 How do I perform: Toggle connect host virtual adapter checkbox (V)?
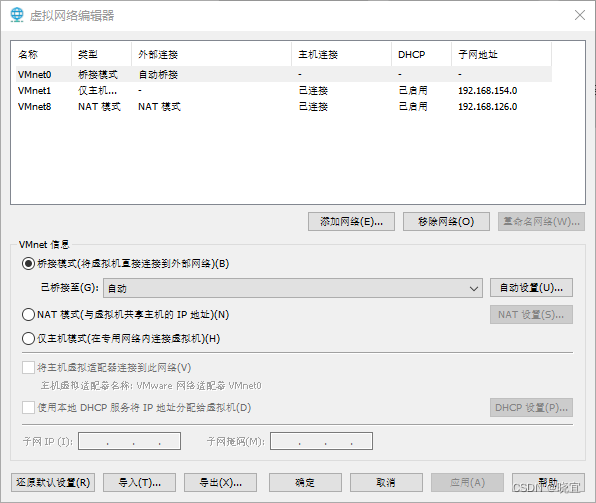[29, 368]
